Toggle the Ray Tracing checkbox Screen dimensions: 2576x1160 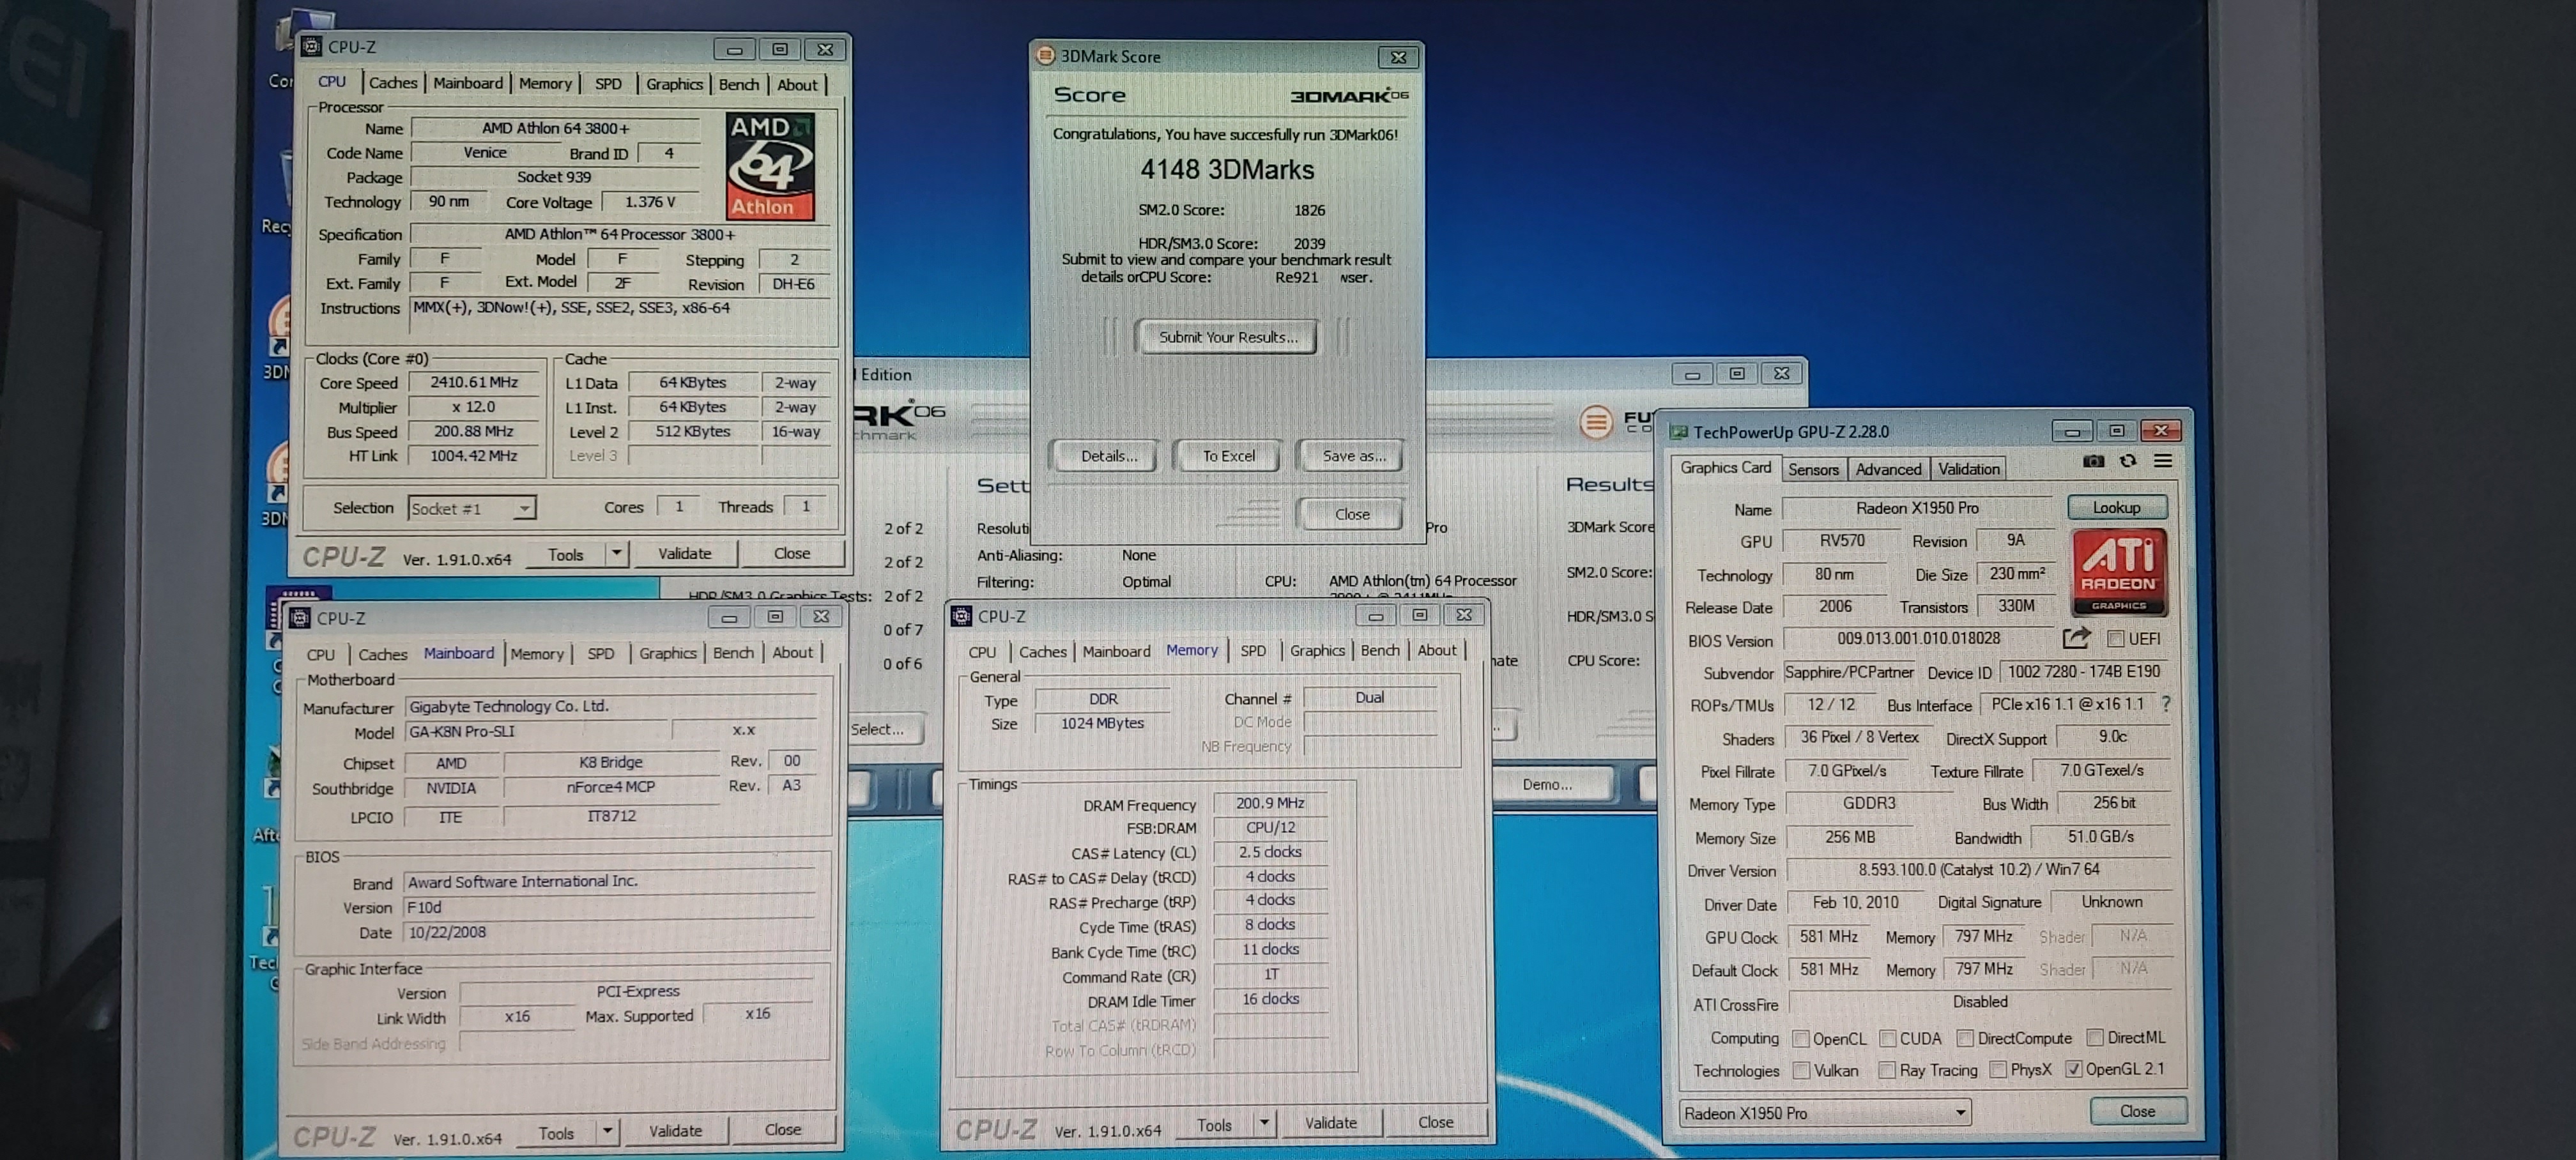pyautogui.click(x=1887, y=1070)
